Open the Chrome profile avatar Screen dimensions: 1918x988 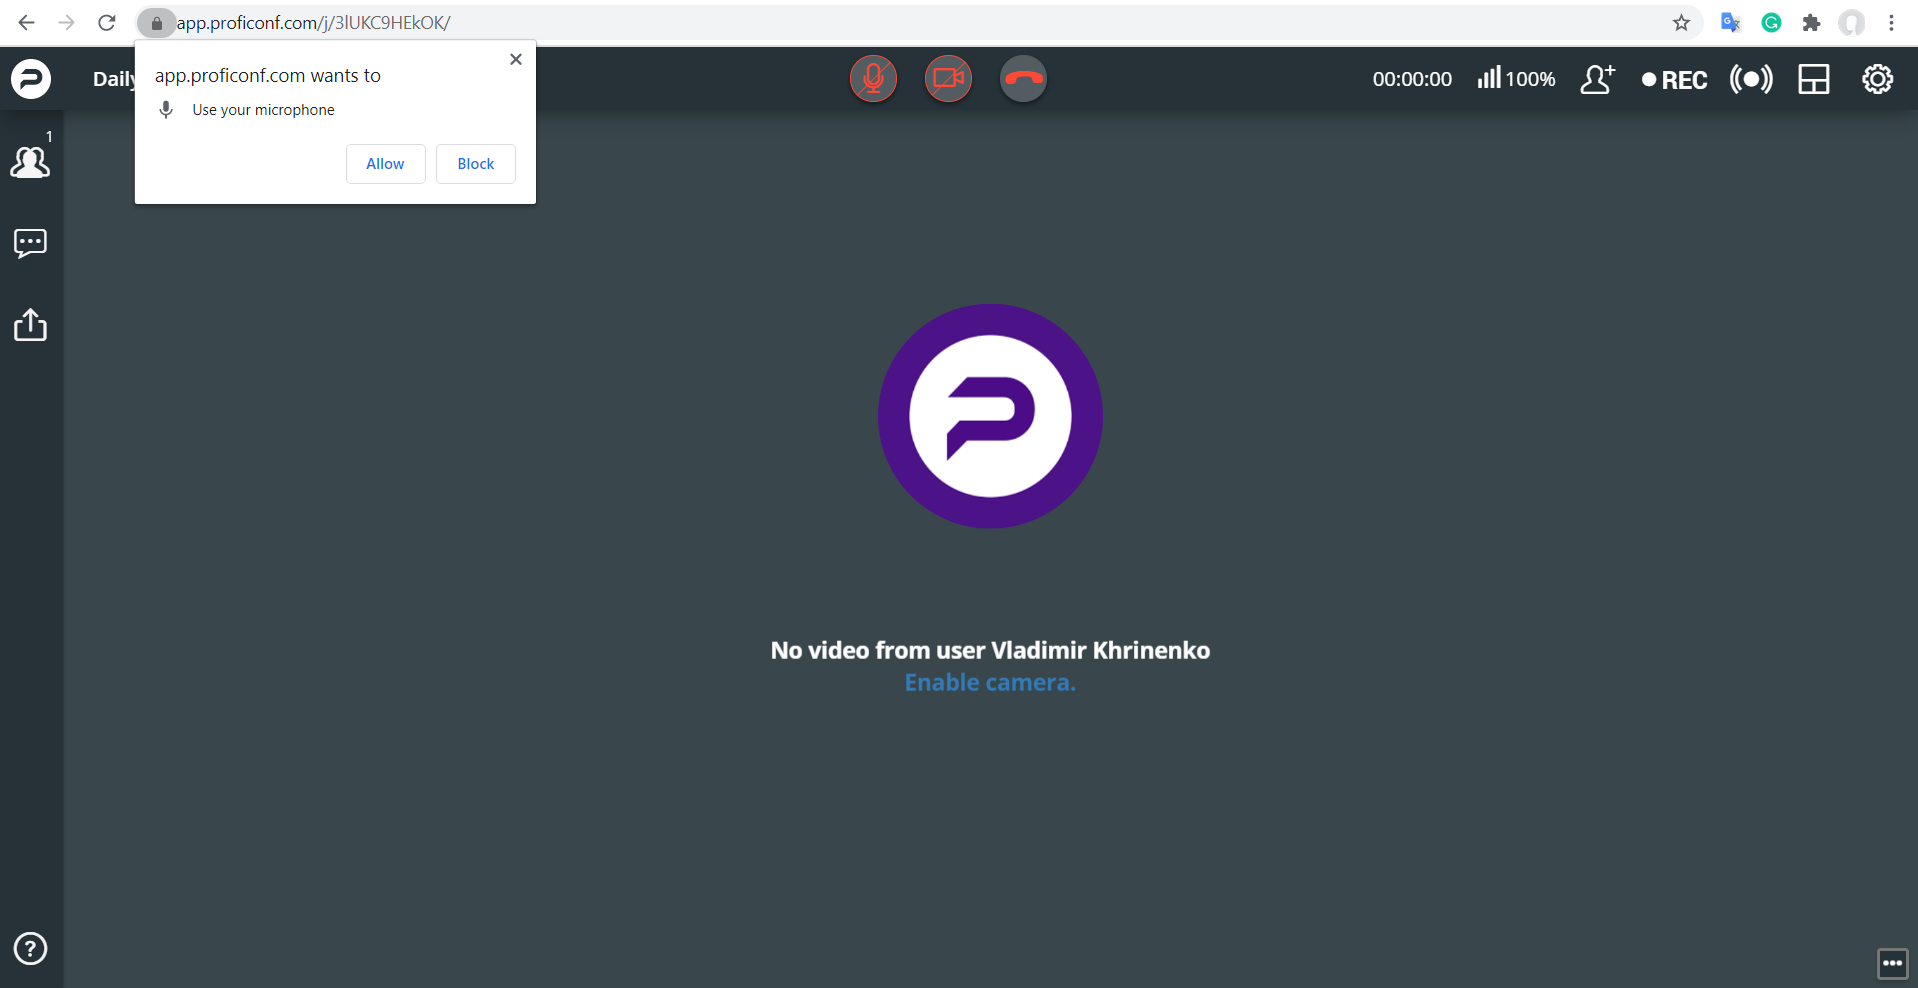pos(1851,22)
